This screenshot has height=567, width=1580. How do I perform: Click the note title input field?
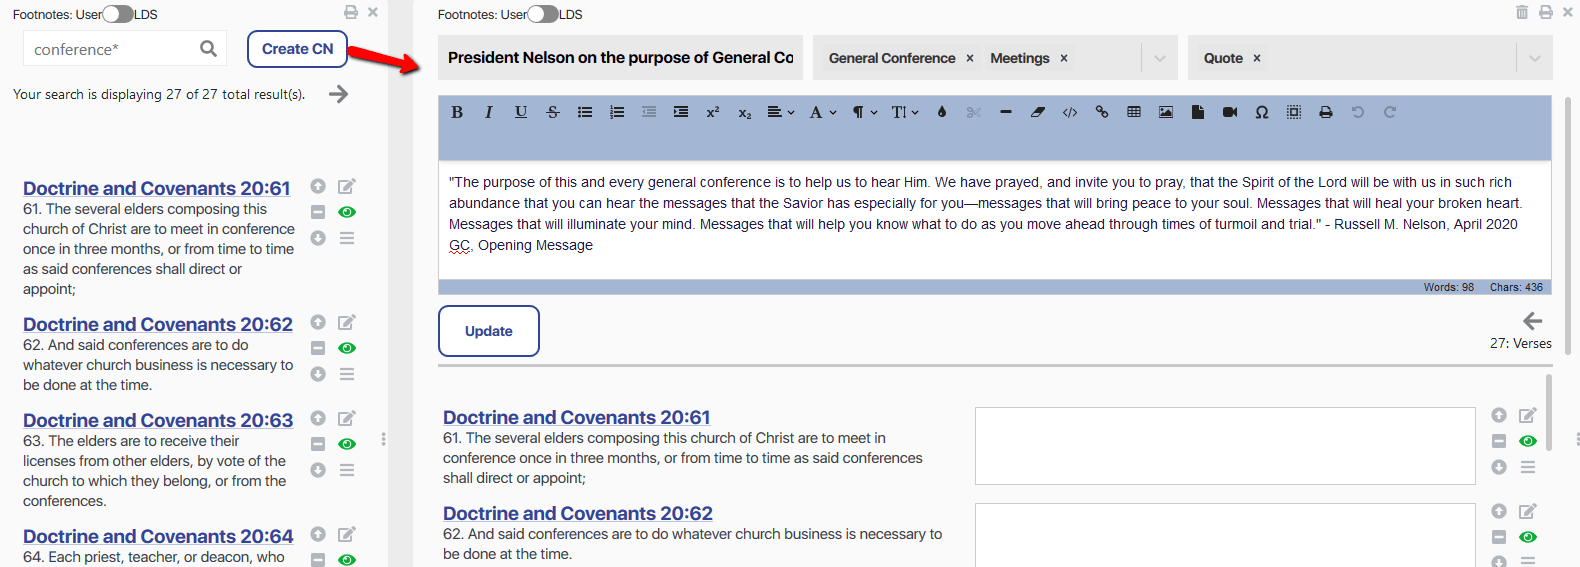(x=620, y=58)
